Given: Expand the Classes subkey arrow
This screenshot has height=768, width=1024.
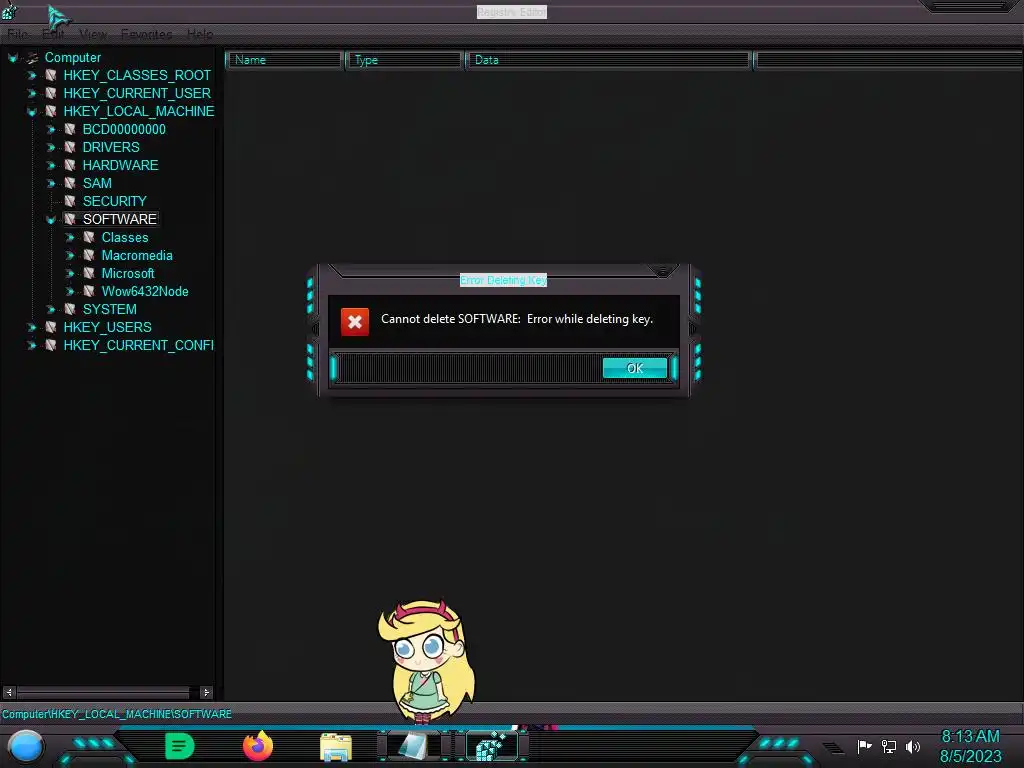Looking at the screenshot, I should [69, 238].
